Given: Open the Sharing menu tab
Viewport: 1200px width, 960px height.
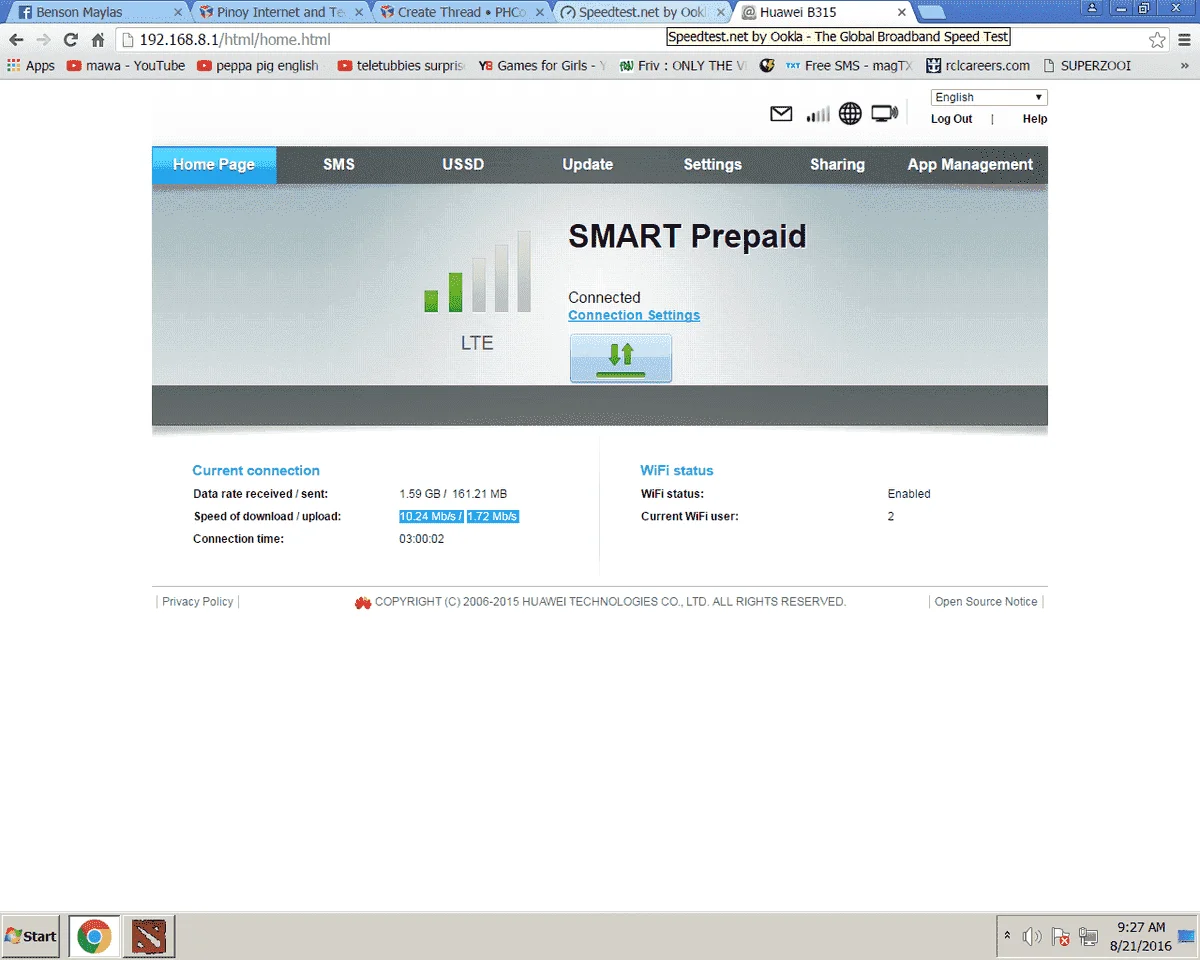Looking at the screenshot, I should tap(837, 165).
